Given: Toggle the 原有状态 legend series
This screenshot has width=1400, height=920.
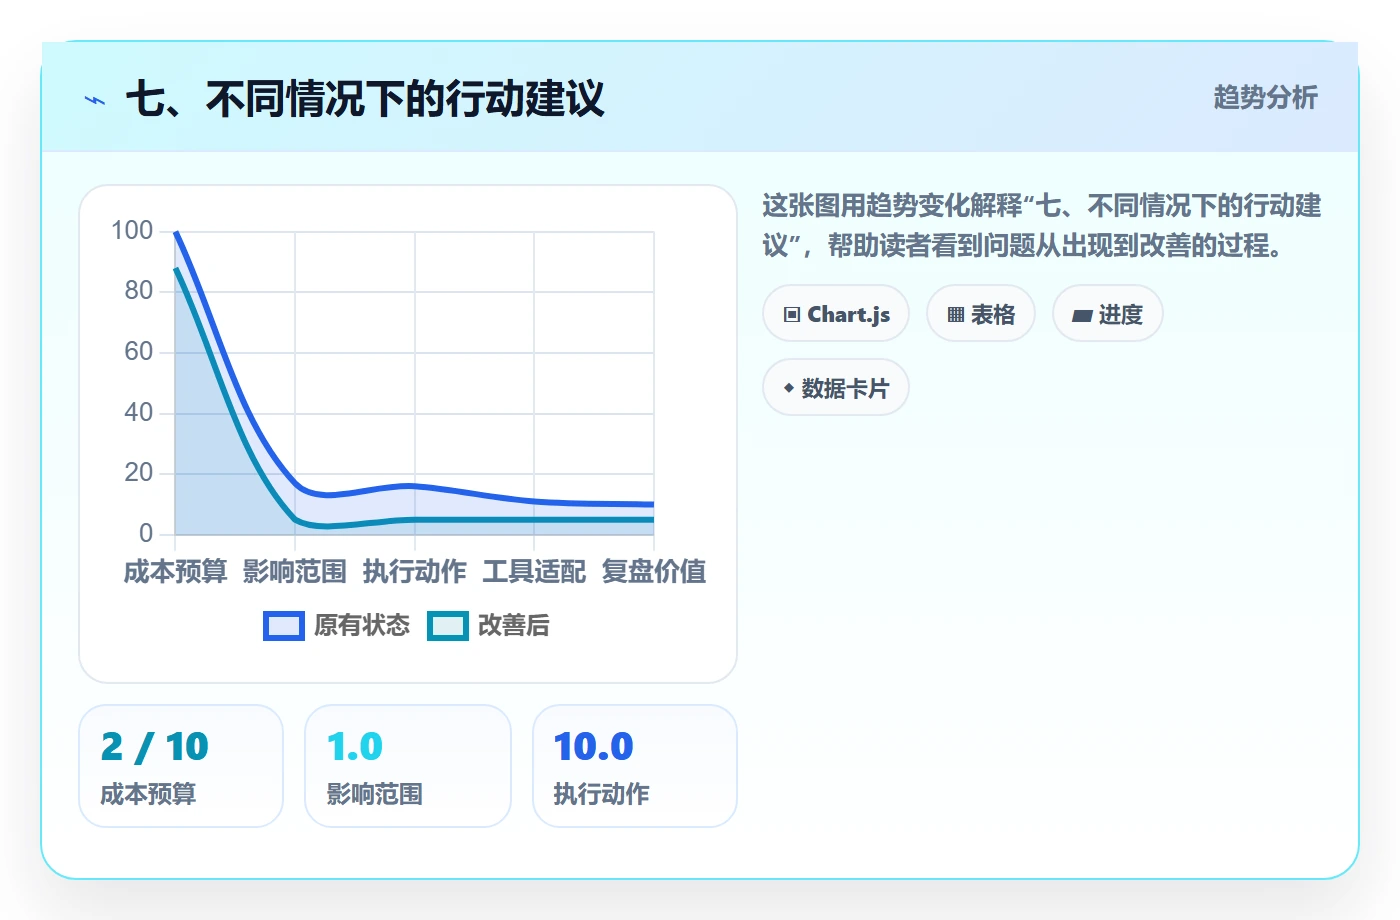Looking at the screenshot, I should coord(337,625).
